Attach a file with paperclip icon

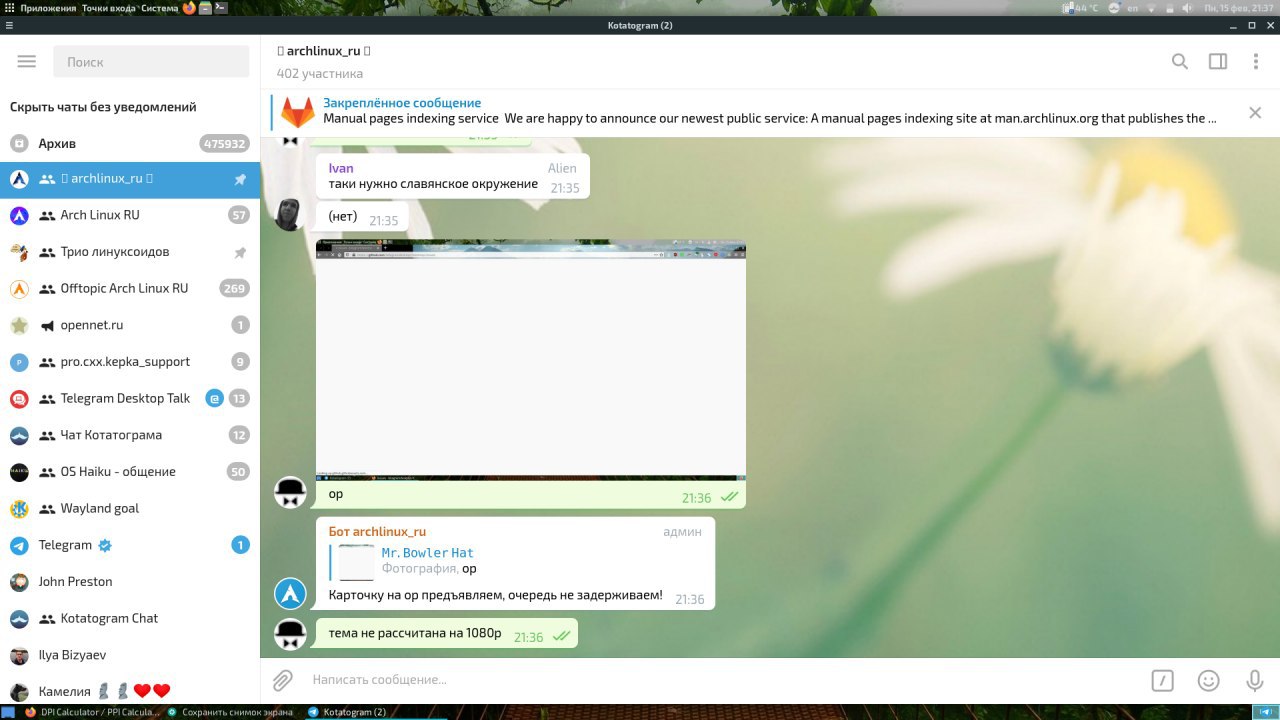tap(283, 681)
